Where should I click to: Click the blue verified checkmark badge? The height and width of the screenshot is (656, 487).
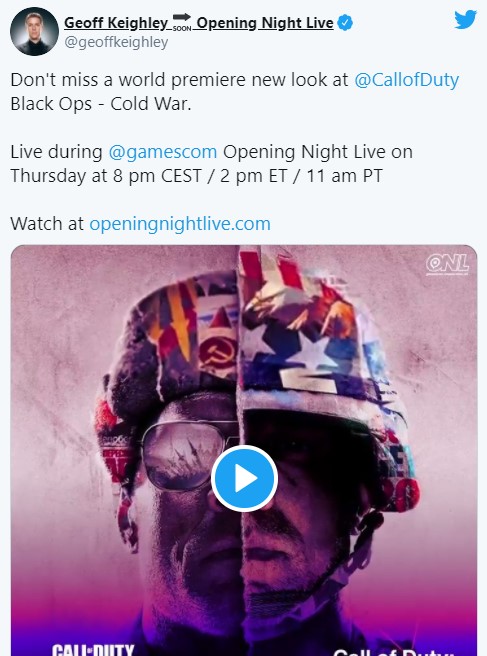click(345, 23)
